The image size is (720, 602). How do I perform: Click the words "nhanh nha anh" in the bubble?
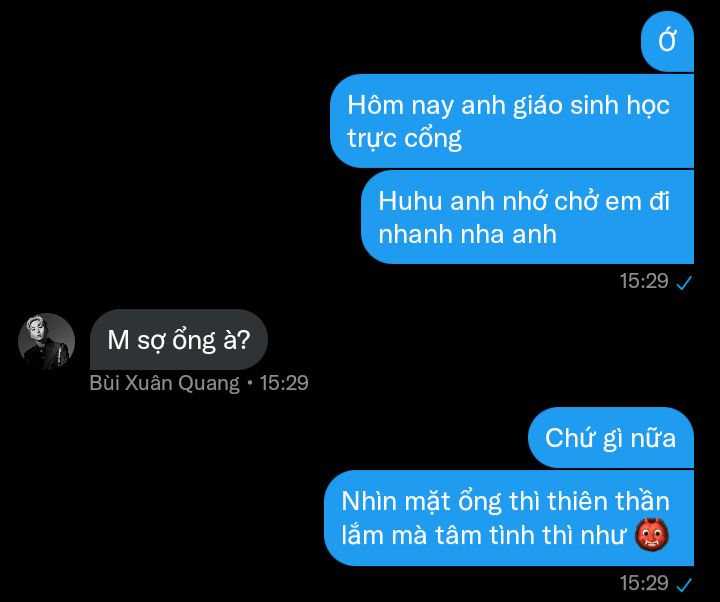point(467,234)
